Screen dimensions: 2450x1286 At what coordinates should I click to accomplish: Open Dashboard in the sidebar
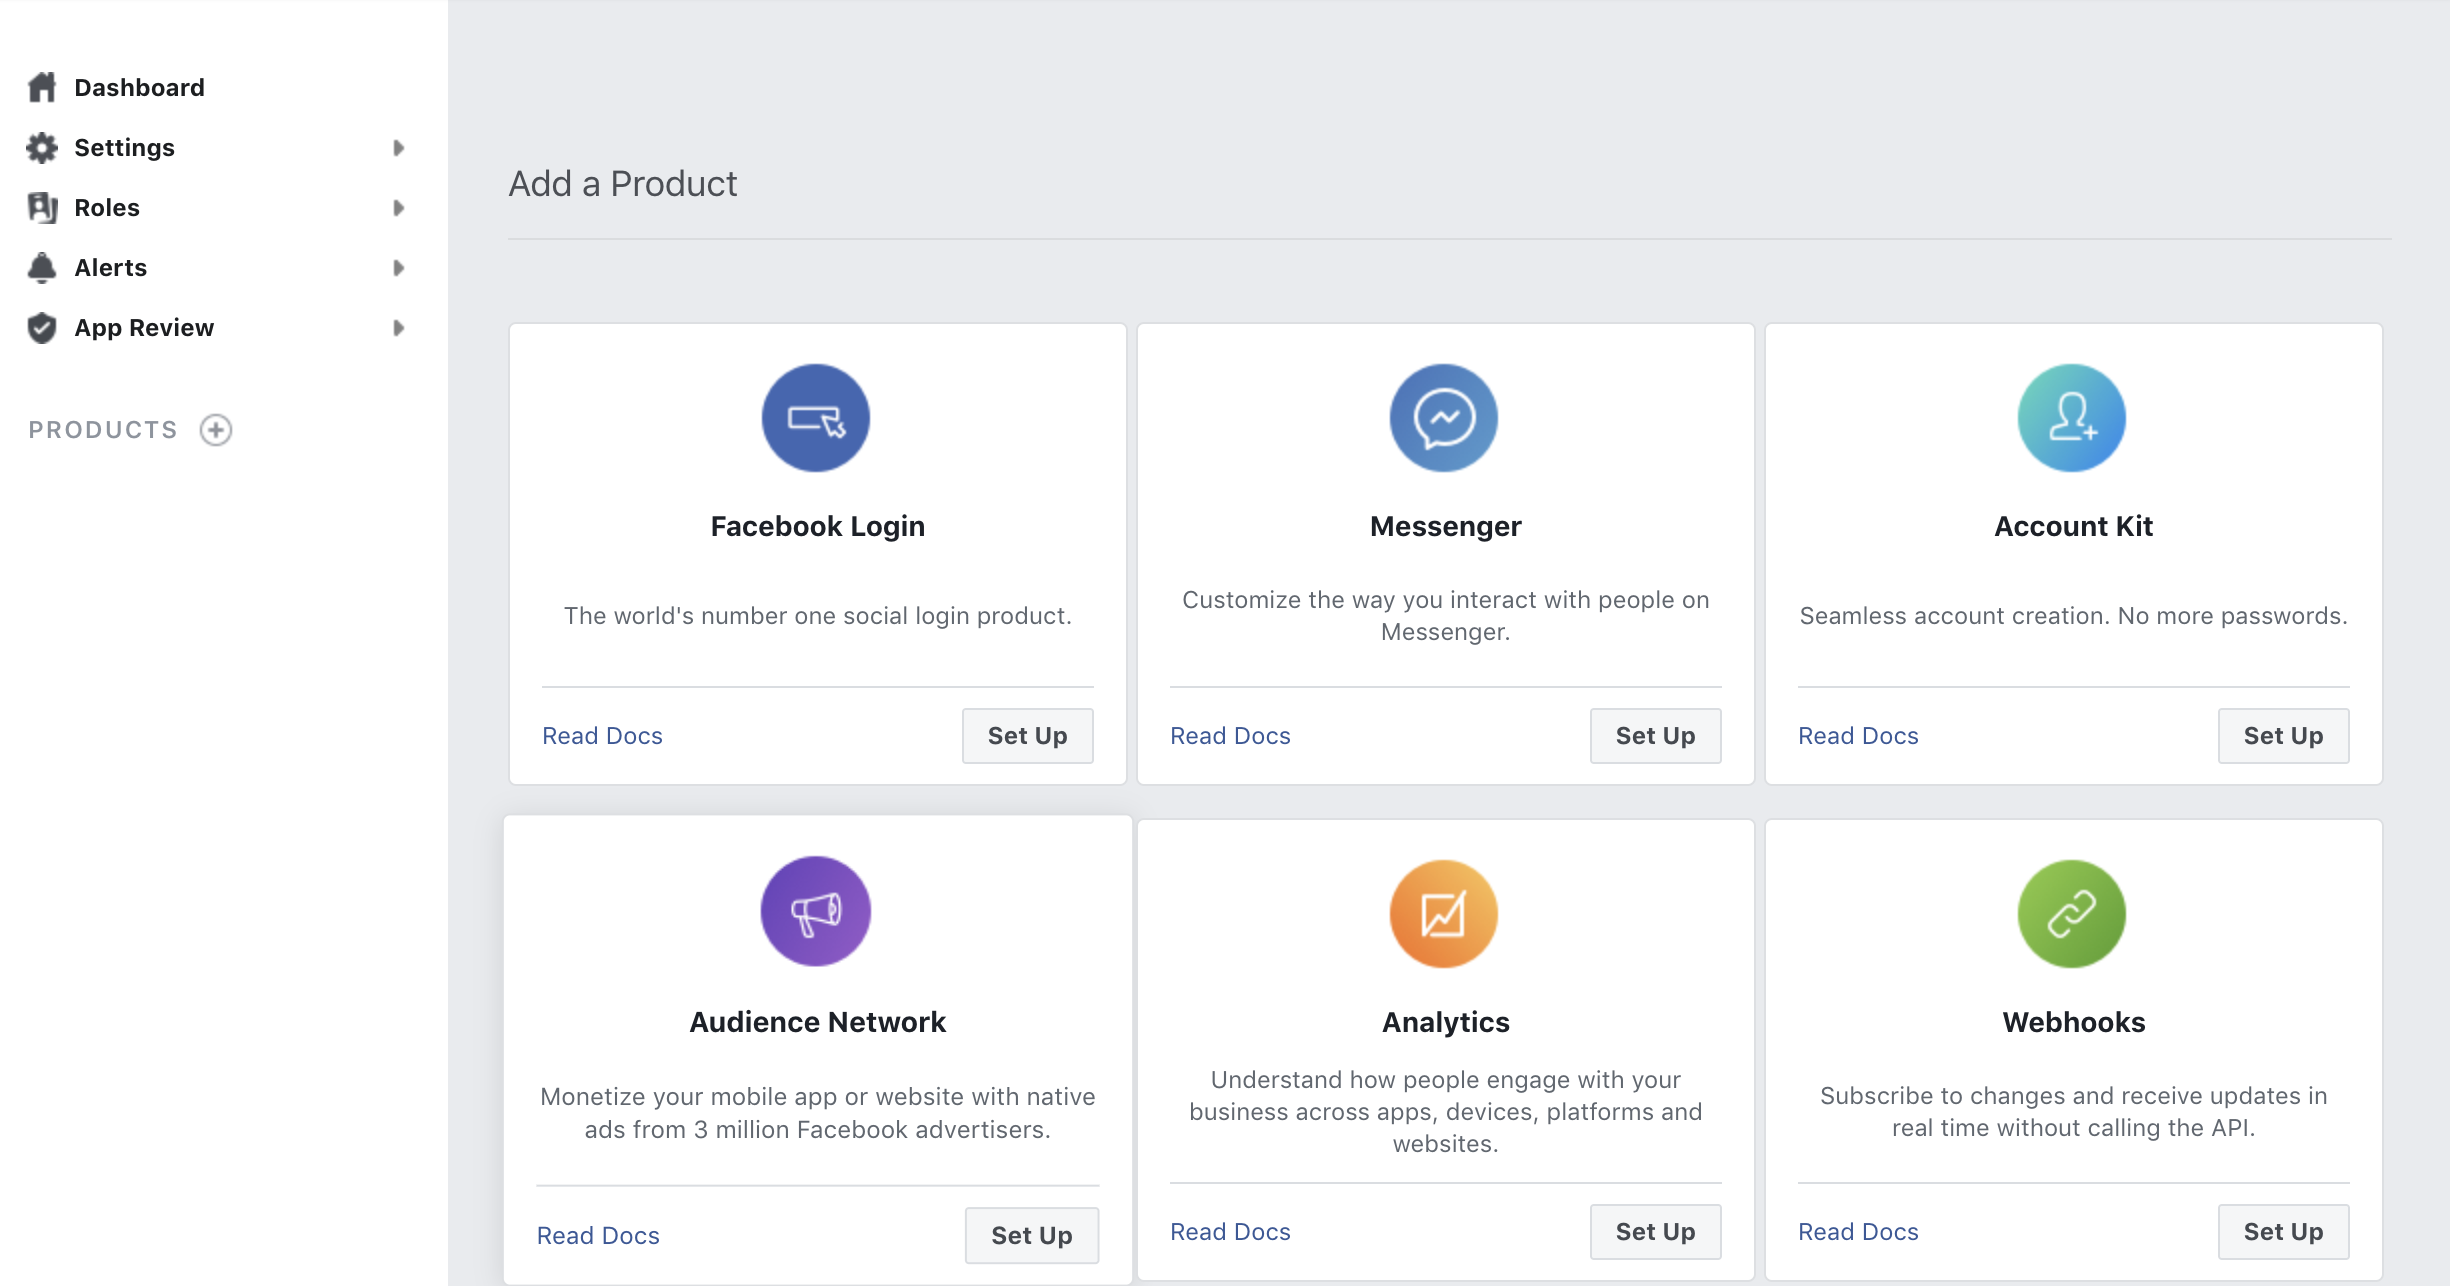coord(140,88)
